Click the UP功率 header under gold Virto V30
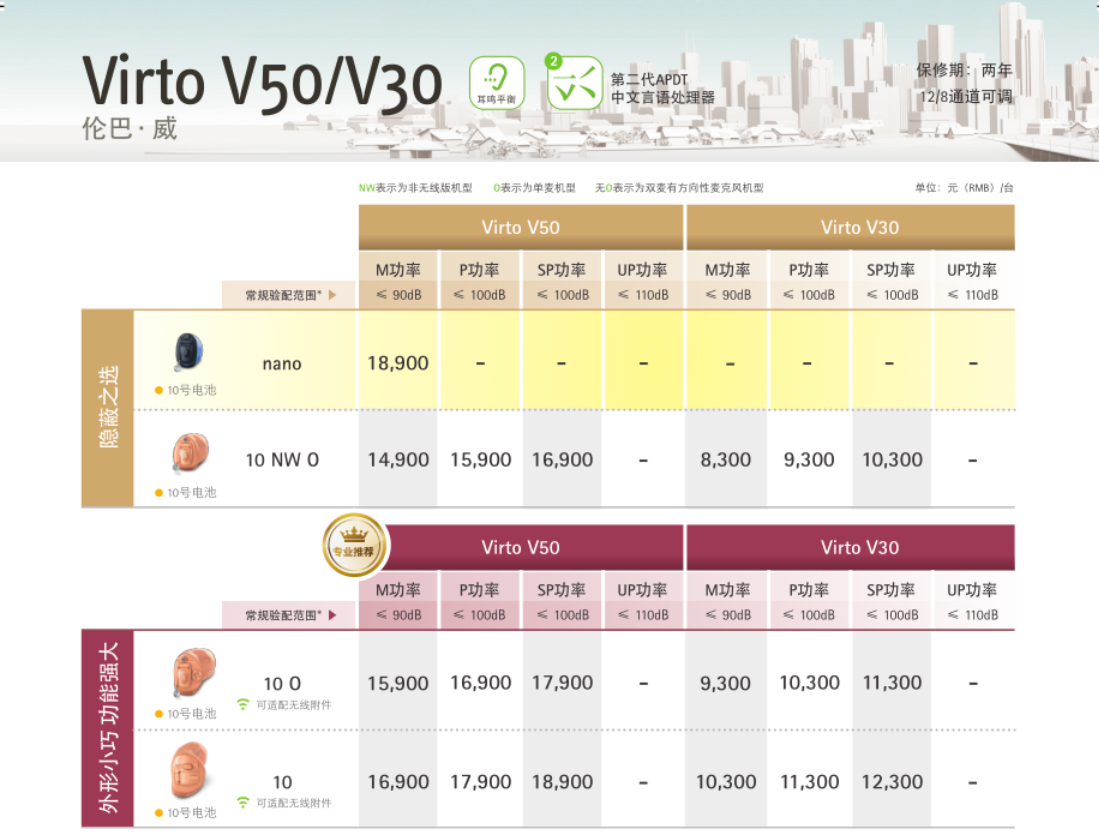1099x832 pixels. tap(972, 270)
